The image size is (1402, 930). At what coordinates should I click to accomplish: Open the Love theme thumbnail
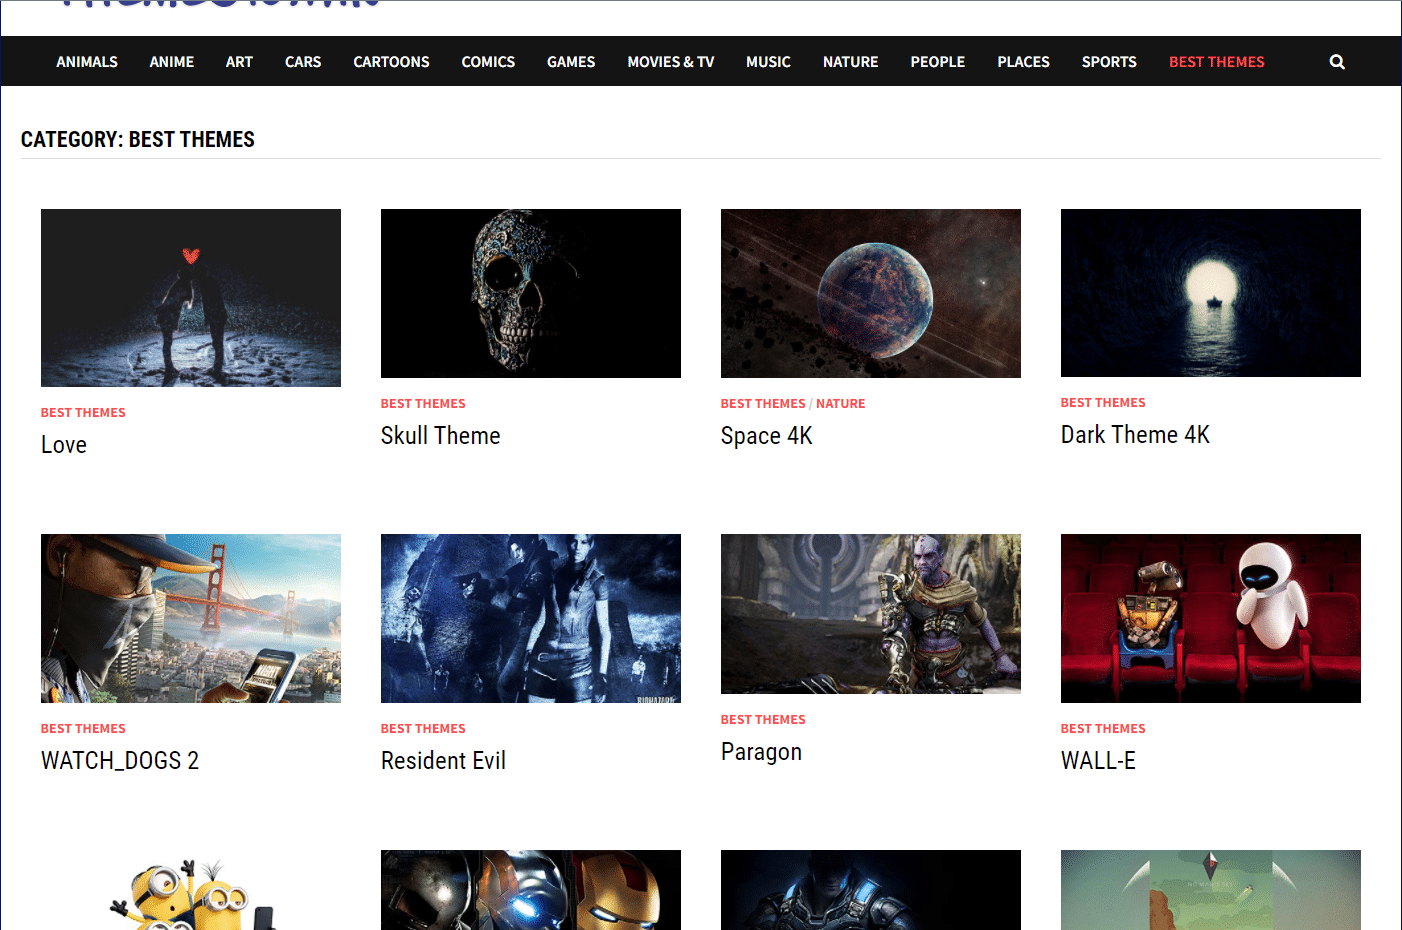(191, 298)
